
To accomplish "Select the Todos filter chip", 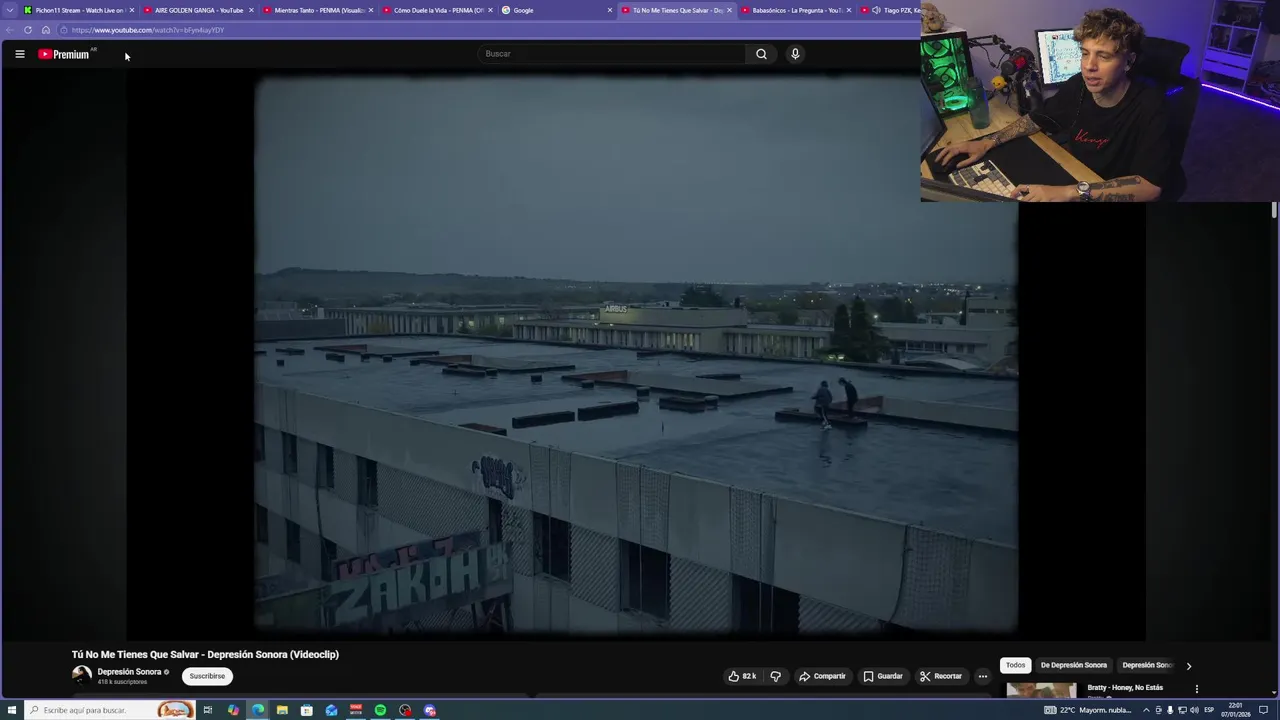I will 1016,665.
